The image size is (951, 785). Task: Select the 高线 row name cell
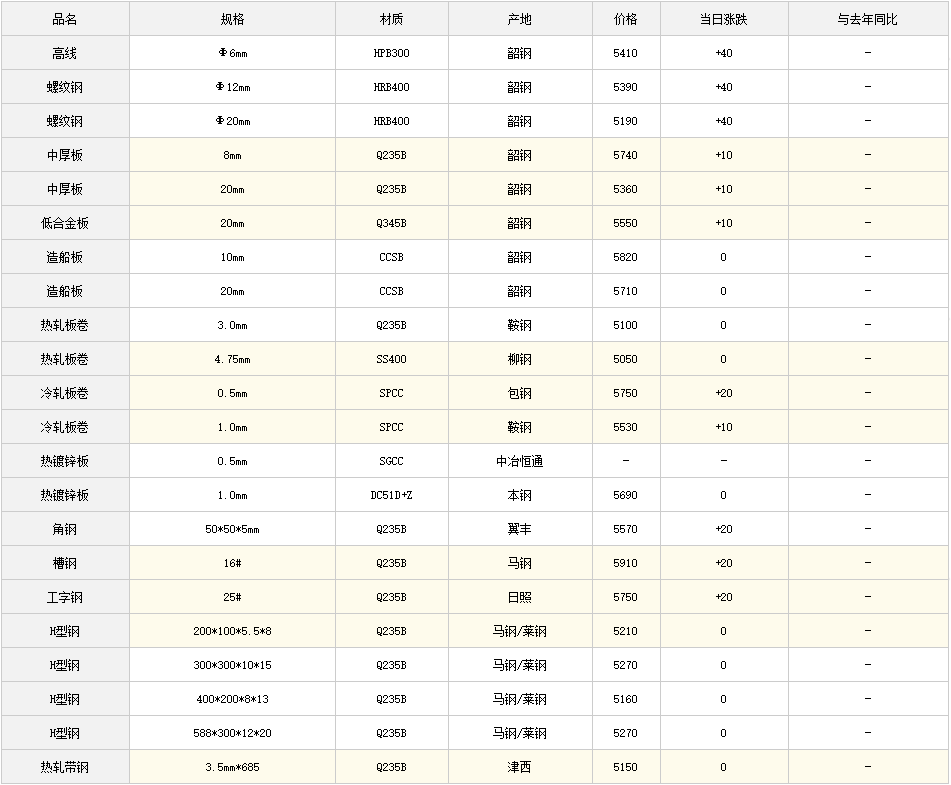[65, 53]
